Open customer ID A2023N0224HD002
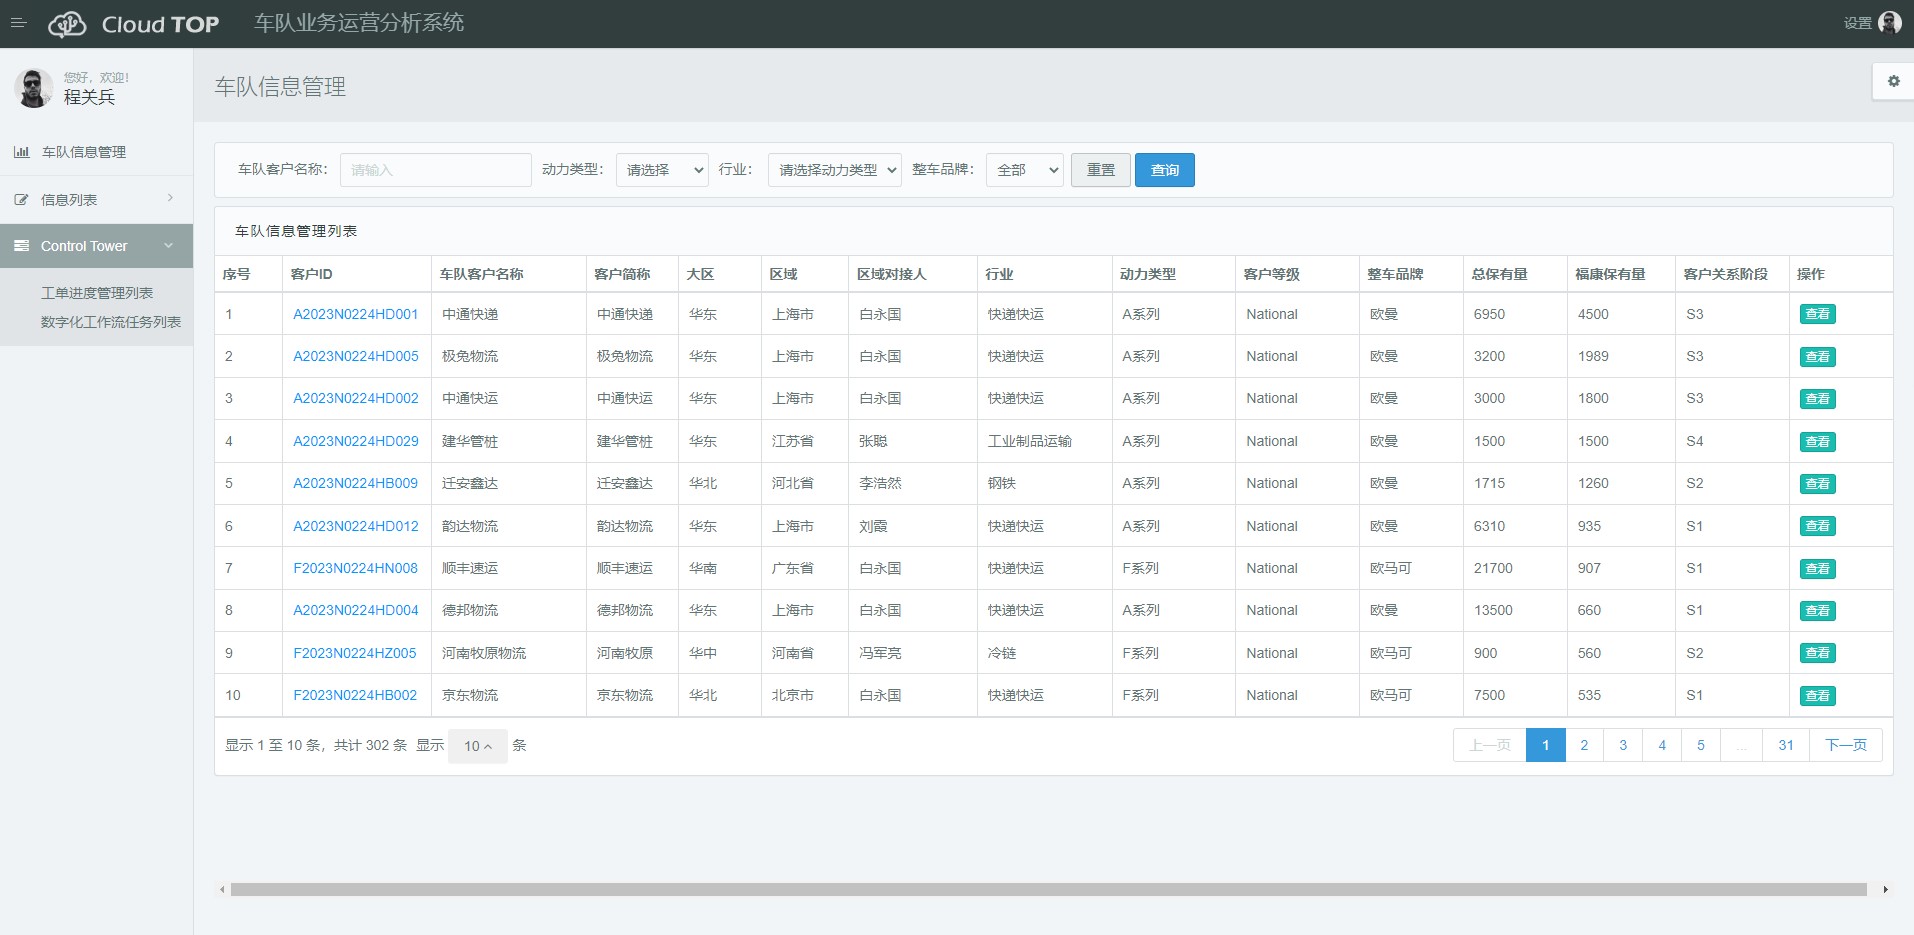 [x=356, y=398]
